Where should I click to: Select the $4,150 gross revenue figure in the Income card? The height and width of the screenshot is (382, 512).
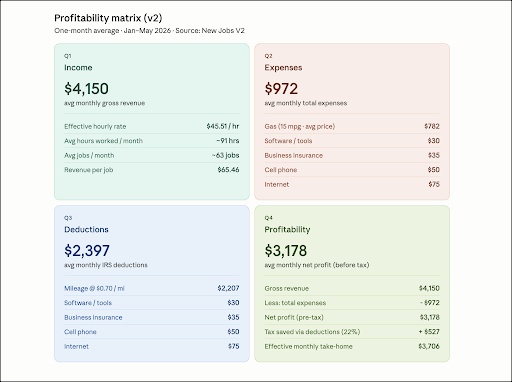(86, 88)
